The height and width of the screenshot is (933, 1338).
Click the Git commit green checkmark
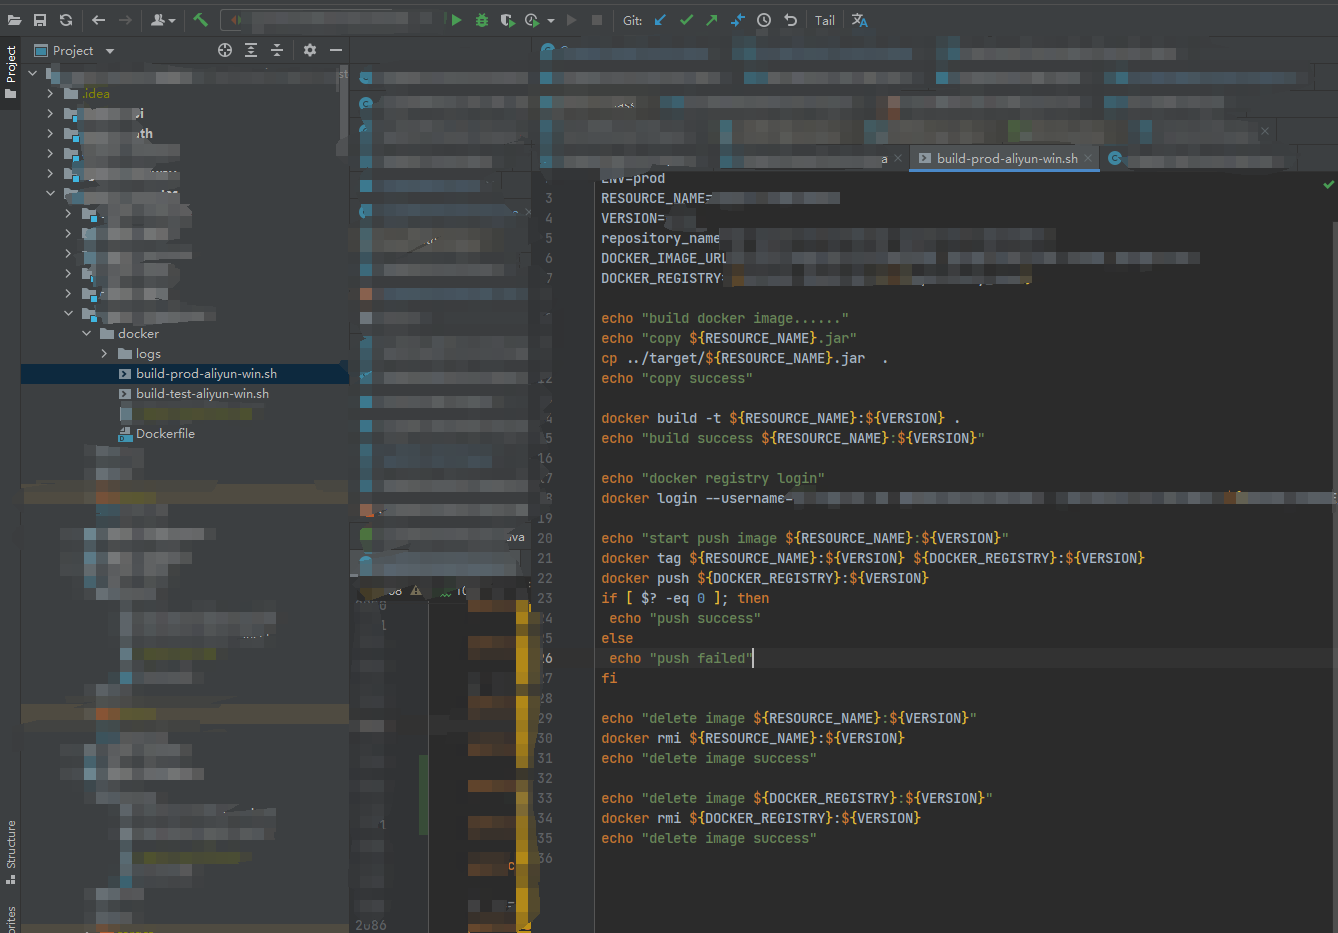pyautogui.click(x=686, y=20)
